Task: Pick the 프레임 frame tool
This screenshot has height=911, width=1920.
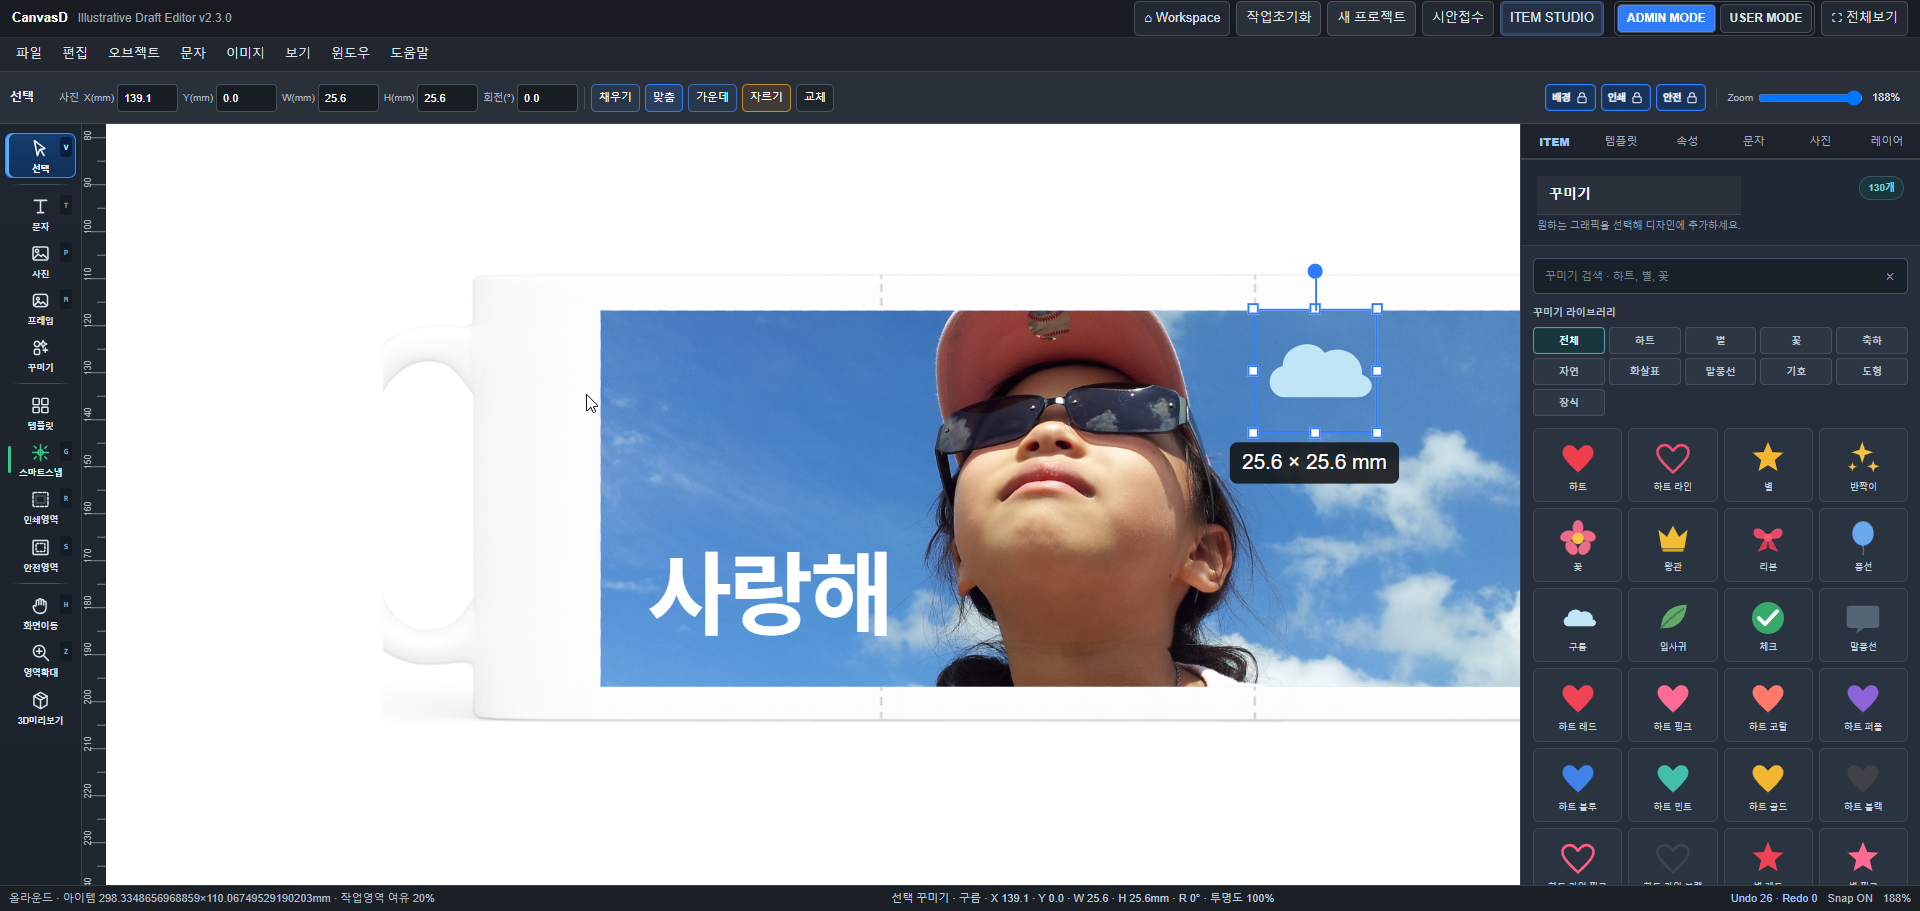Action: pyautogui.click(x=41, y=307)
